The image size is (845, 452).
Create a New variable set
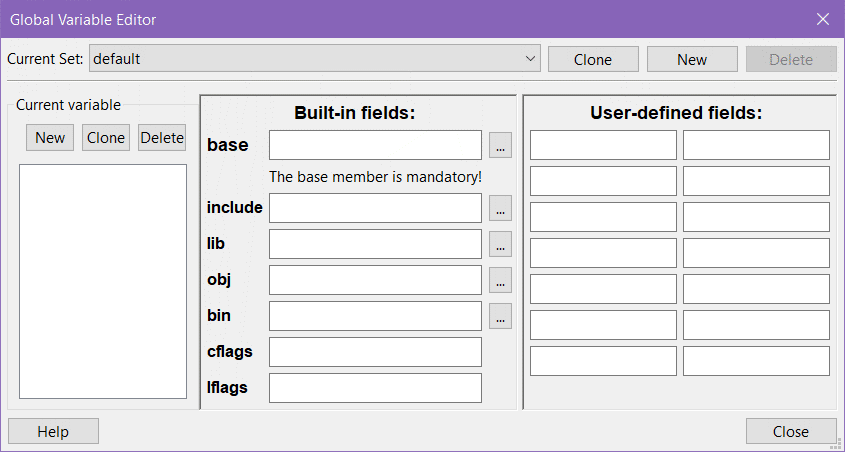(x=692, y=59)
